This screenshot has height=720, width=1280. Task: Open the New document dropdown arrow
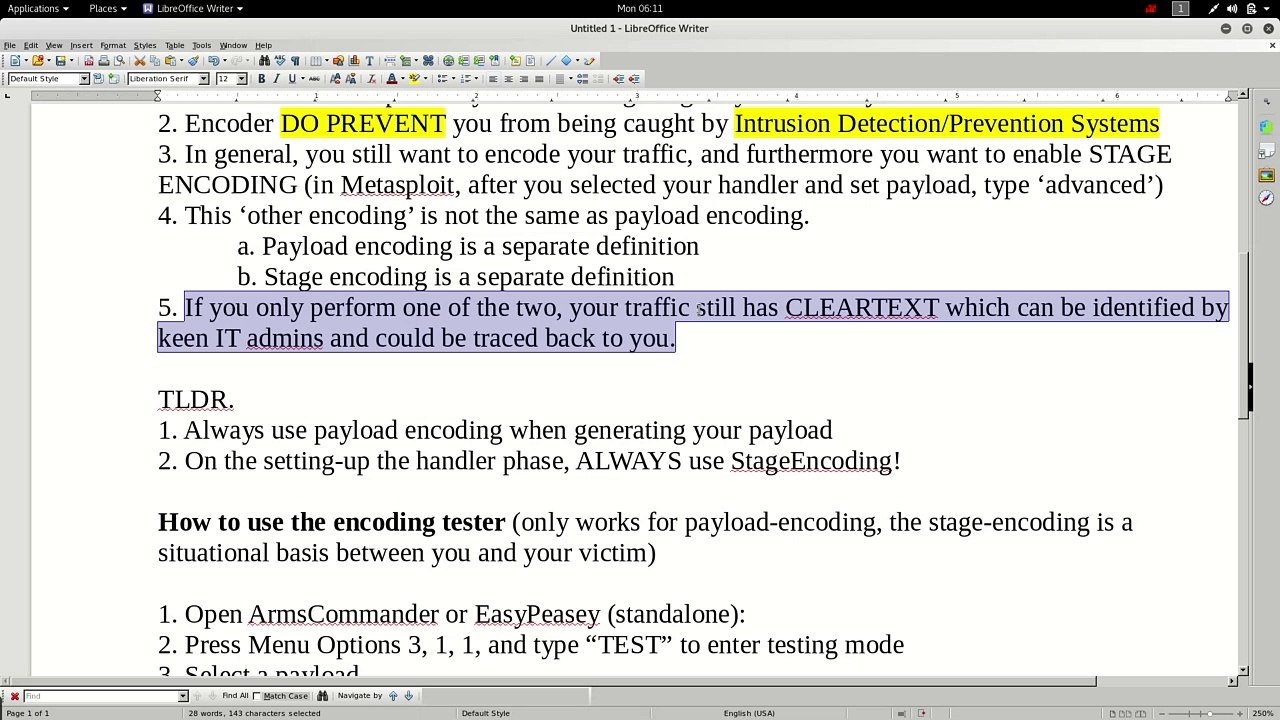point(27,61)
